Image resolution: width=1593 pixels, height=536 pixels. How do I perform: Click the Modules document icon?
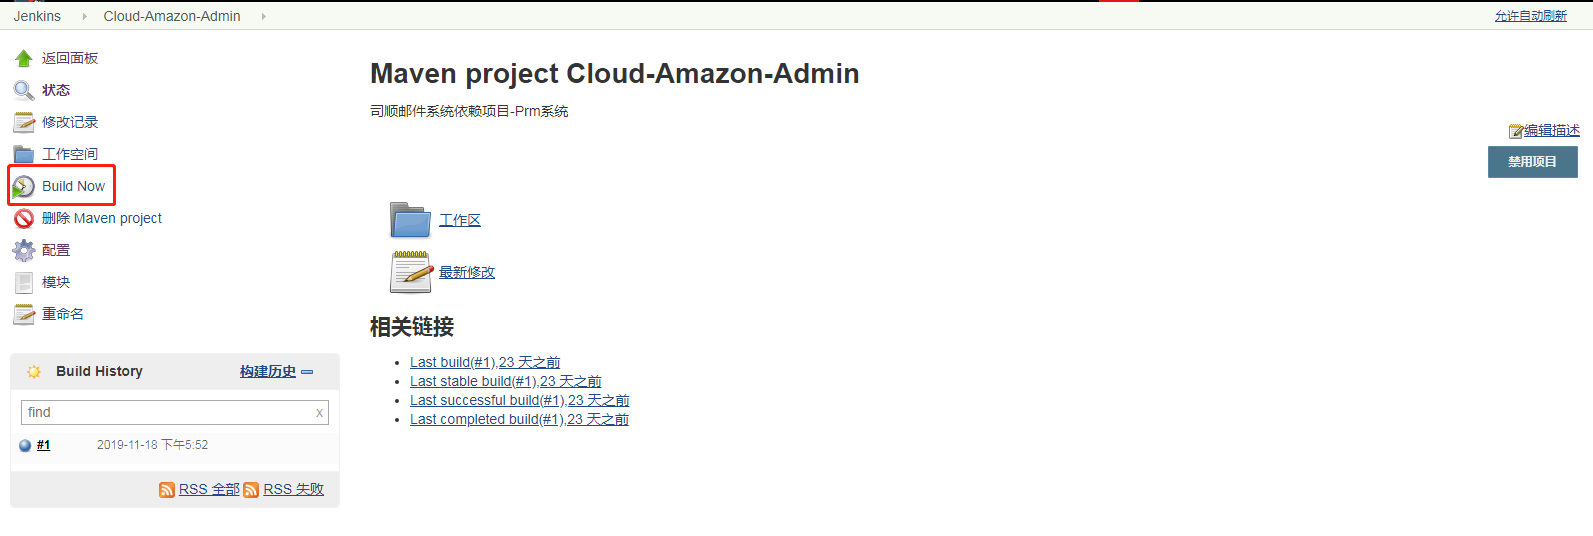pos(24,282)
